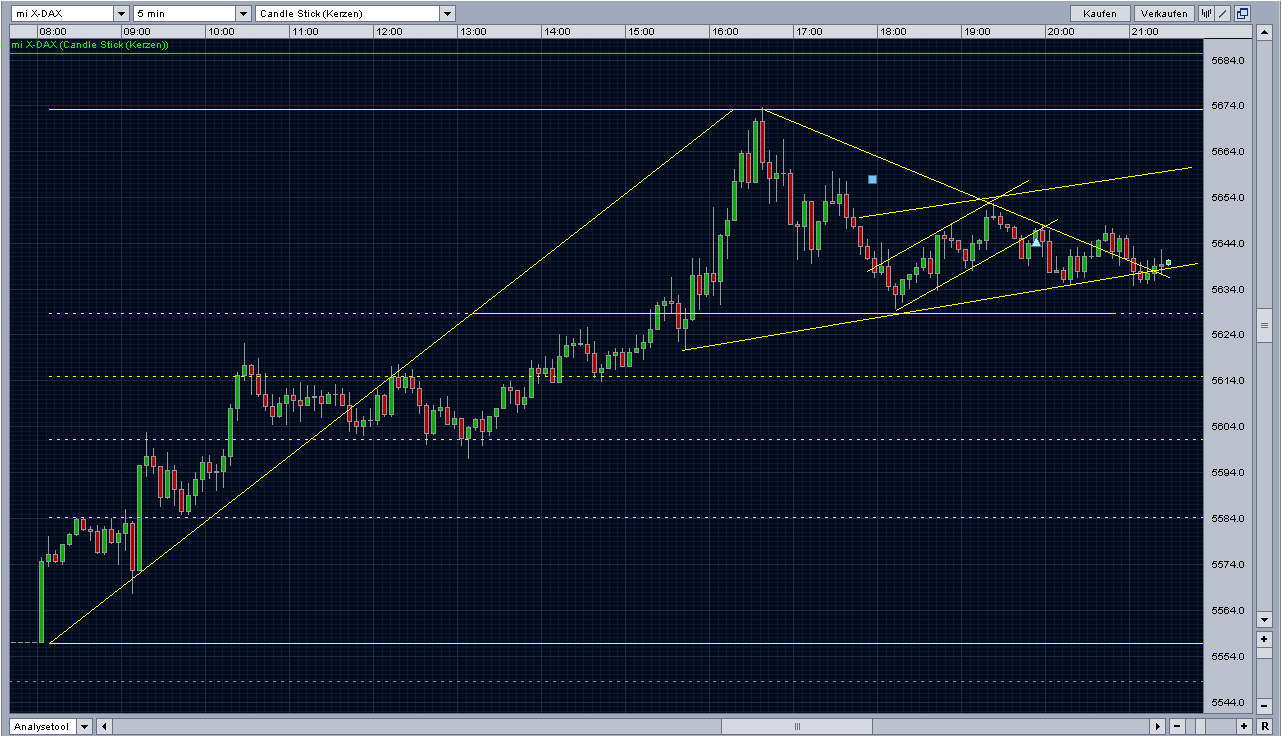1282x737 pixels.
Task: Click the 5554.0 price axis label
Action: 1226,656
